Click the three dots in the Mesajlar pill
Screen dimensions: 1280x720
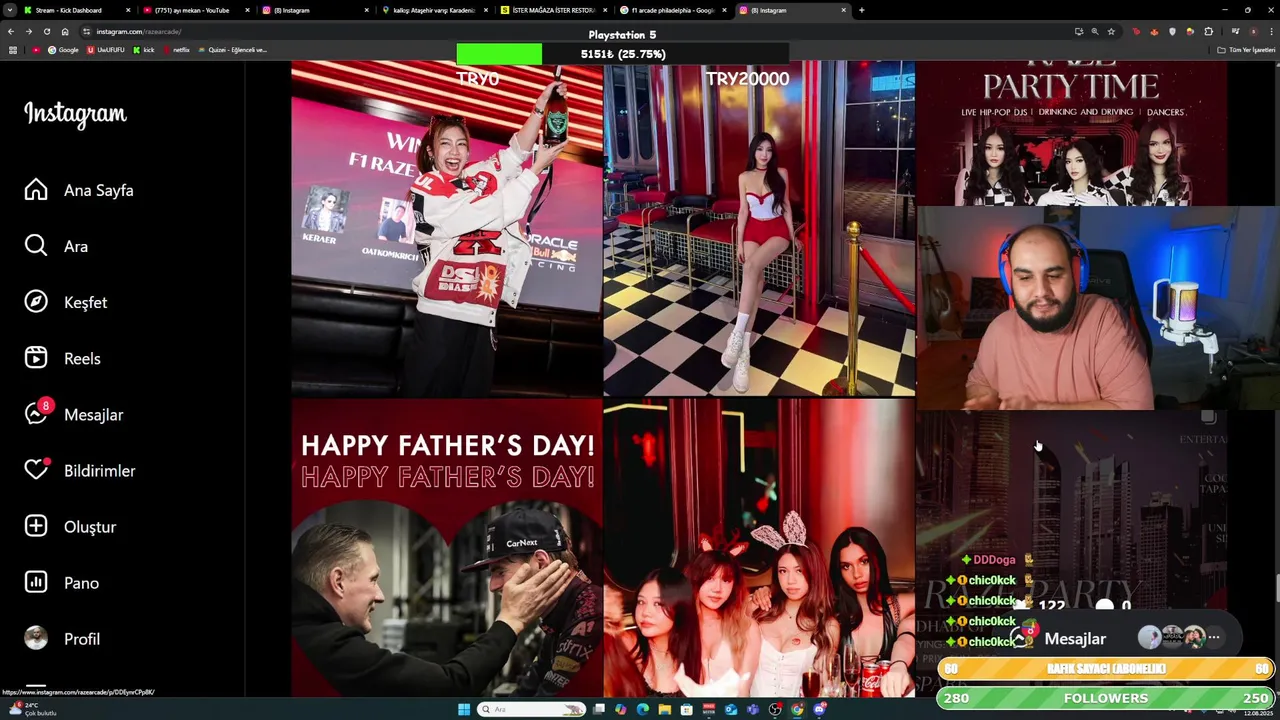click(x=1214, y=637)
